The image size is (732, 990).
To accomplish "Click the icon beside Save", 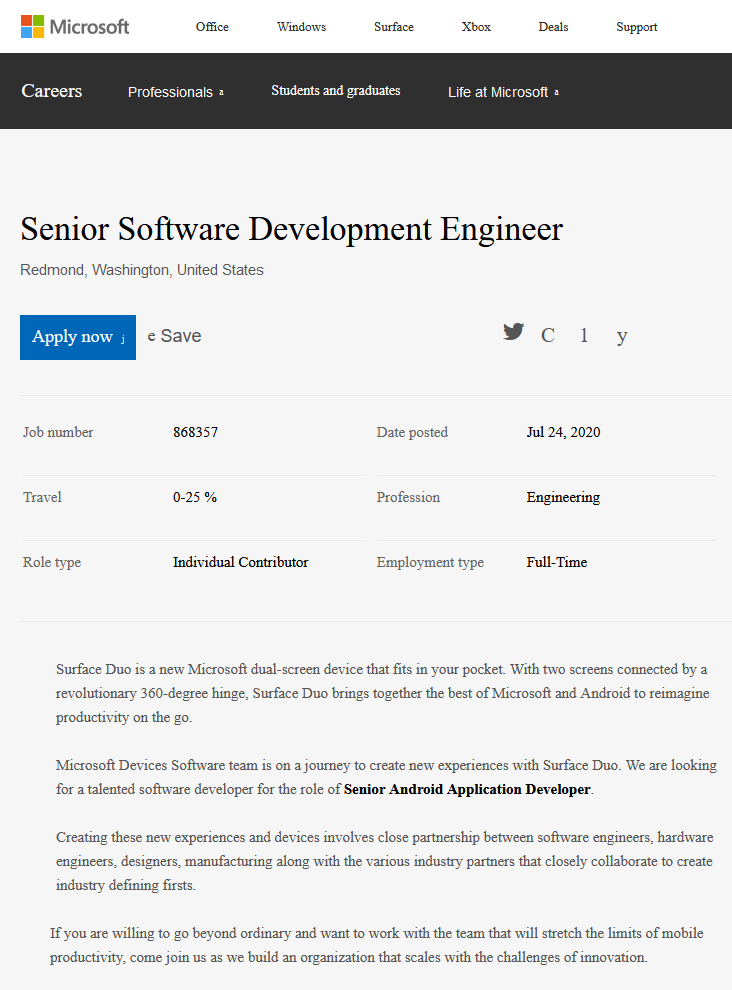I will [151, 337].
